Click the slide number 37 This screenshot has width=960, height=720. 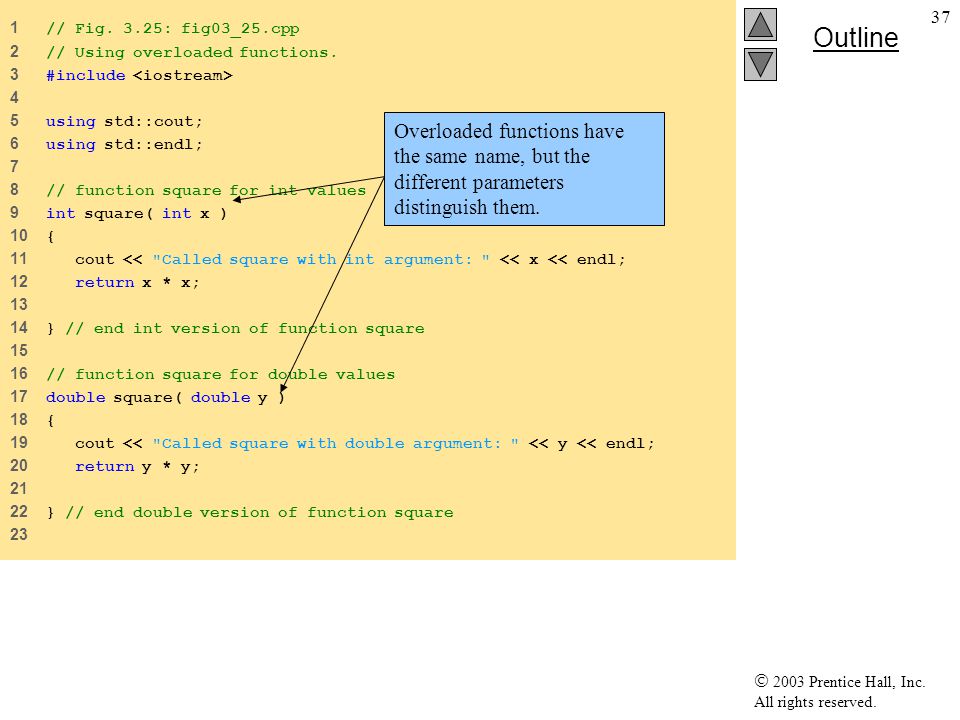click(940, 17)
